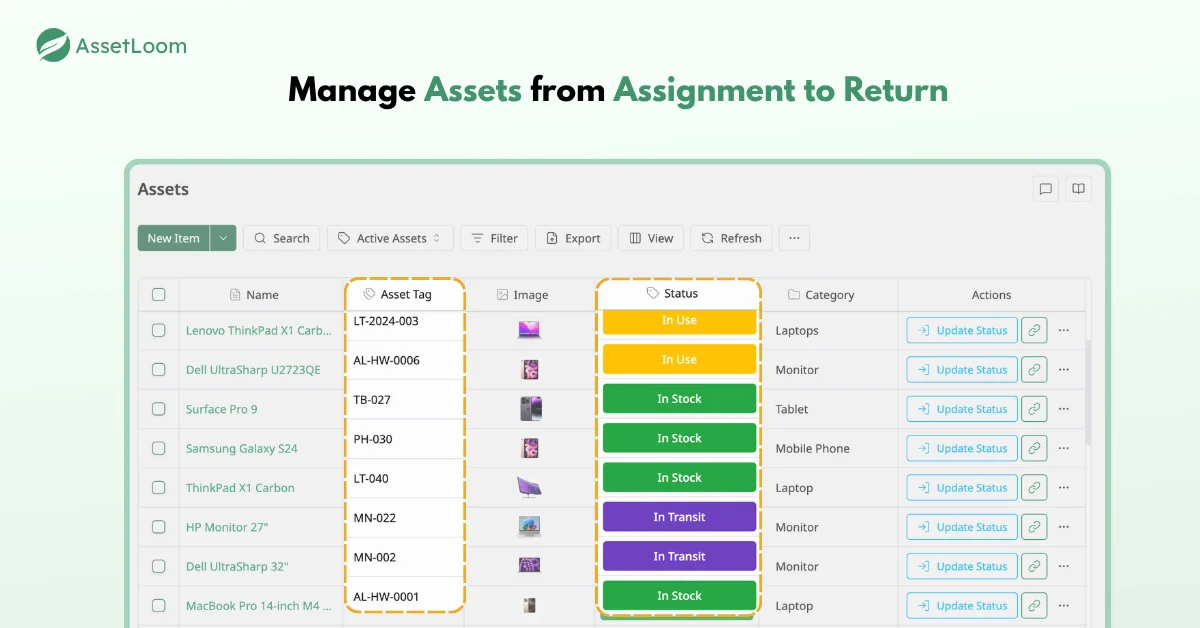
Task: Click Update Status for Lenovo ThinkPad row
Action: click(962, 330)
